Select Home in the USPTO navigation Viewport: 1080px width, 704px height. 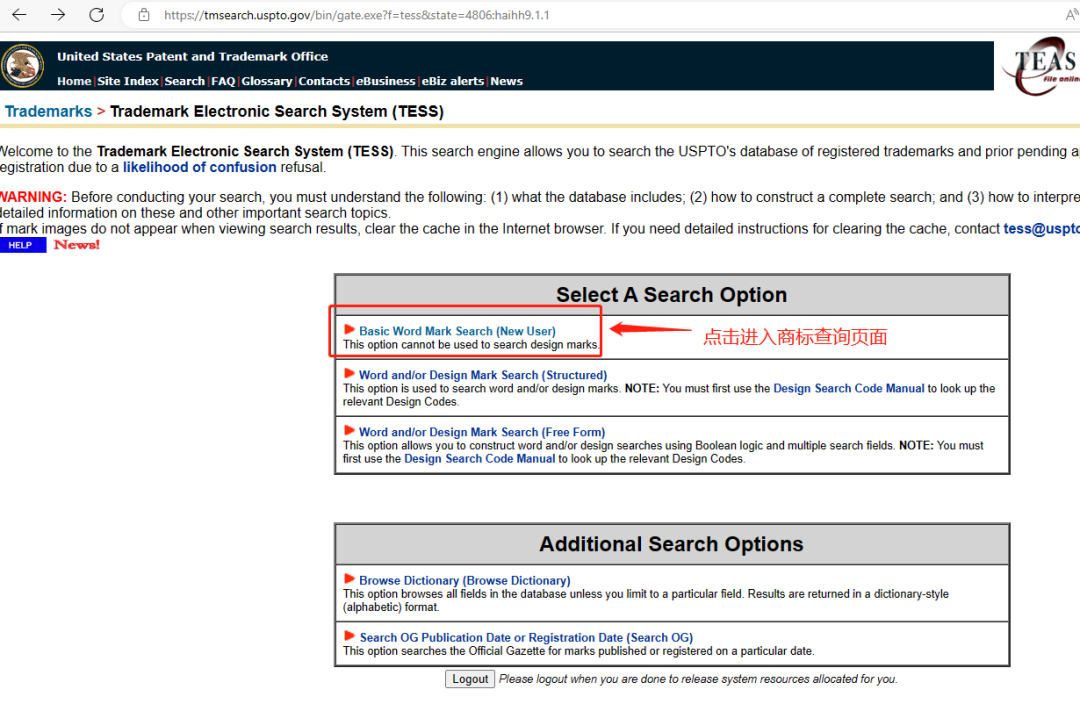(x=74, y=81)
